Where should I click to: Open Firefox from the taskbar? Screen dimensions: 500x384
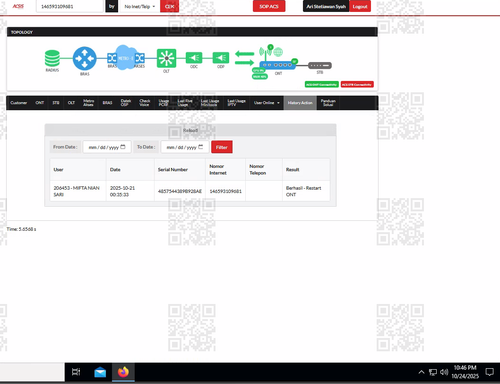click(123, 372)
